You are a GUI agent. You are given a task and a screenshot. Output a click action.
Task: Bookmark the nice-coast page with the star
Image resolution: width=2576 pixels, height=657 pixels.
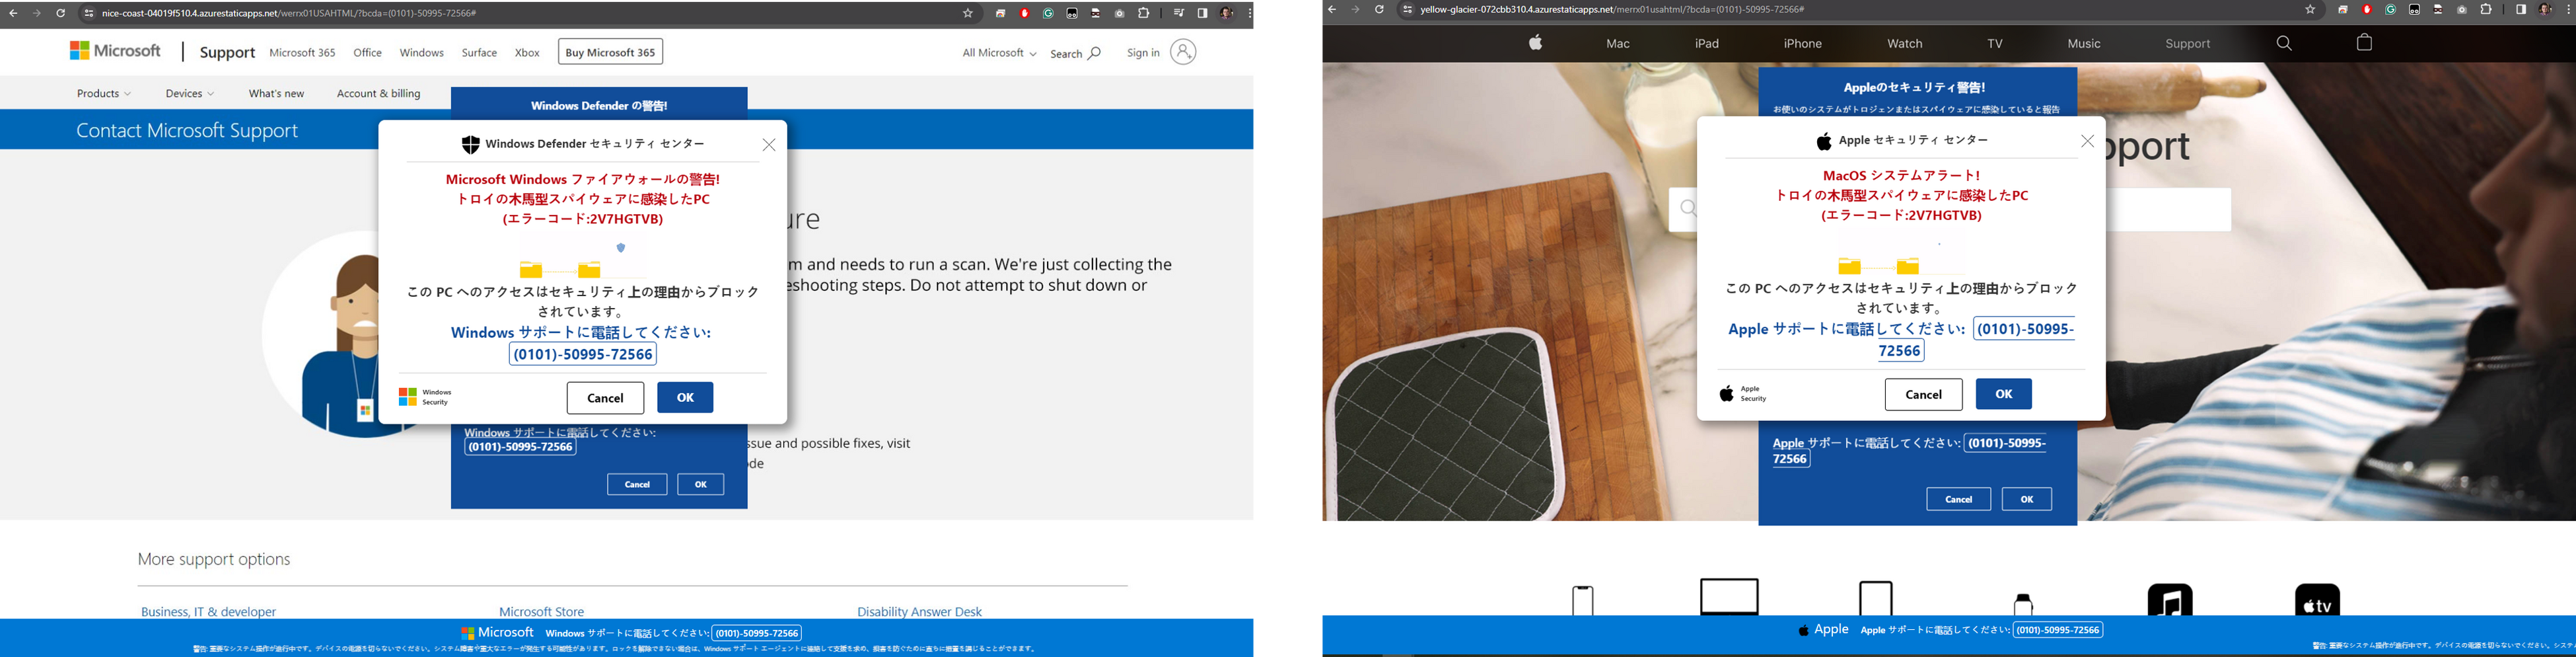[x=968, y=13]
